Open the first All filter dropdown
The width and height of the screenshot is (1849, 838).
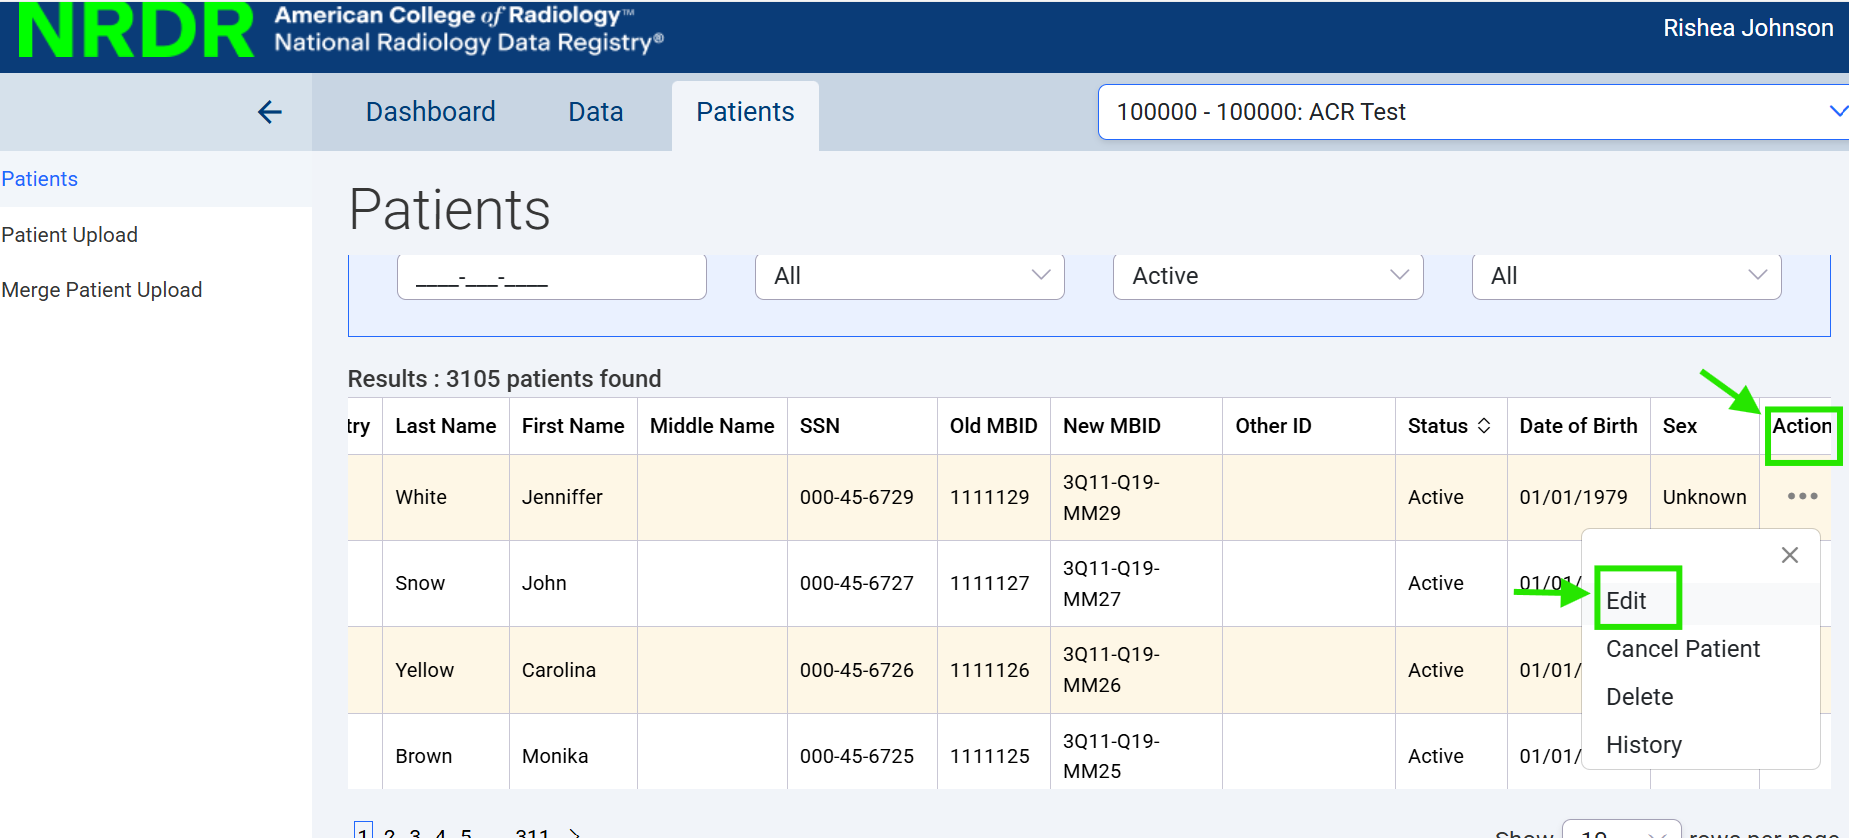click(x=910, y=276)
